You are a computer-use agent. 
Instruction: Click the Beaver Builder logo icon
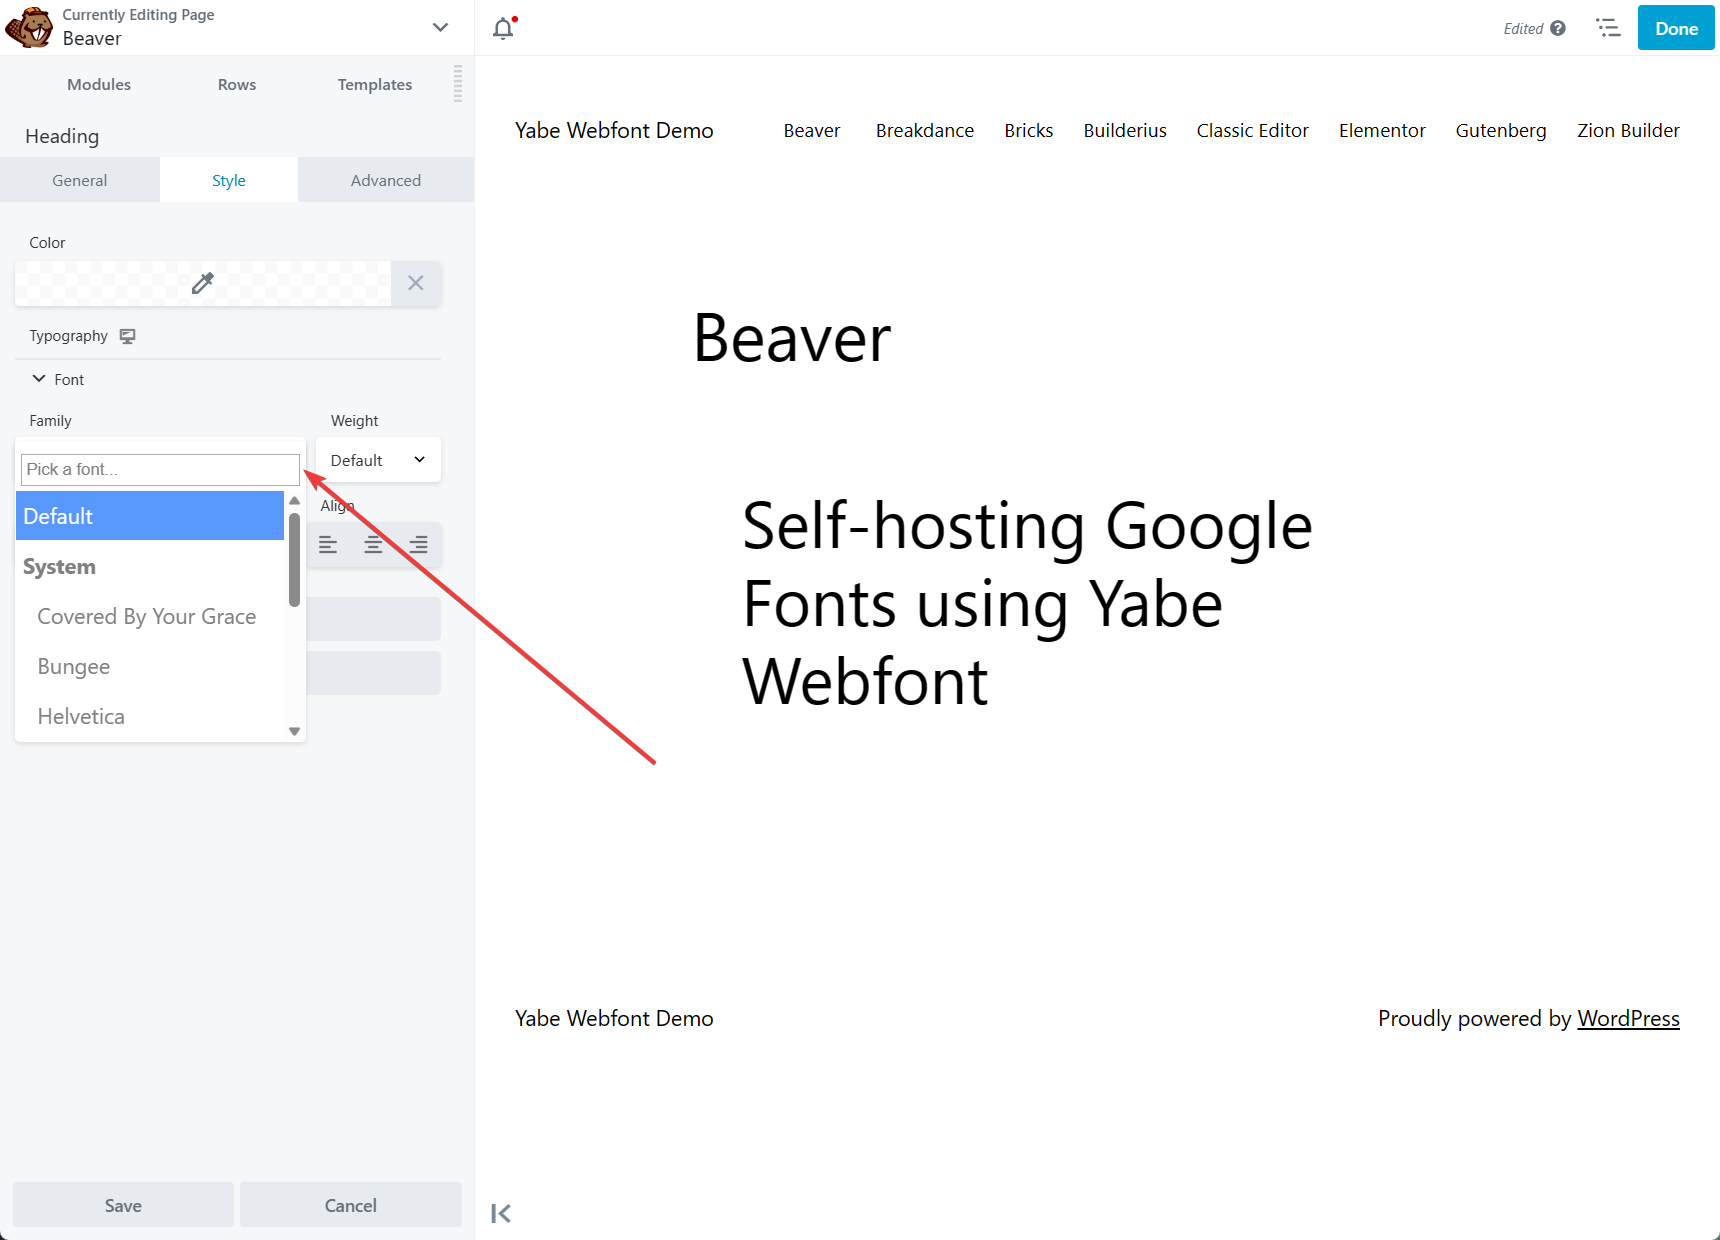coord(29,28)
